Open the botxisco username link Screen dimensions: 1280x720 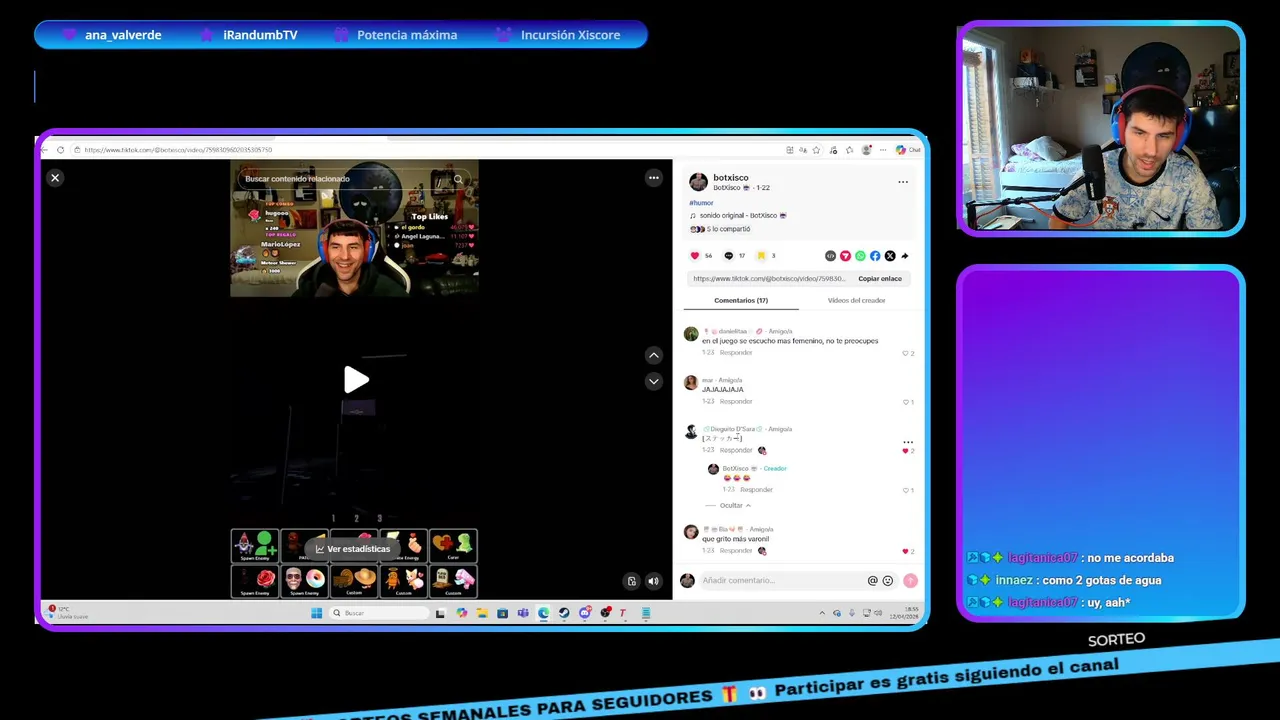coord(731,178)
